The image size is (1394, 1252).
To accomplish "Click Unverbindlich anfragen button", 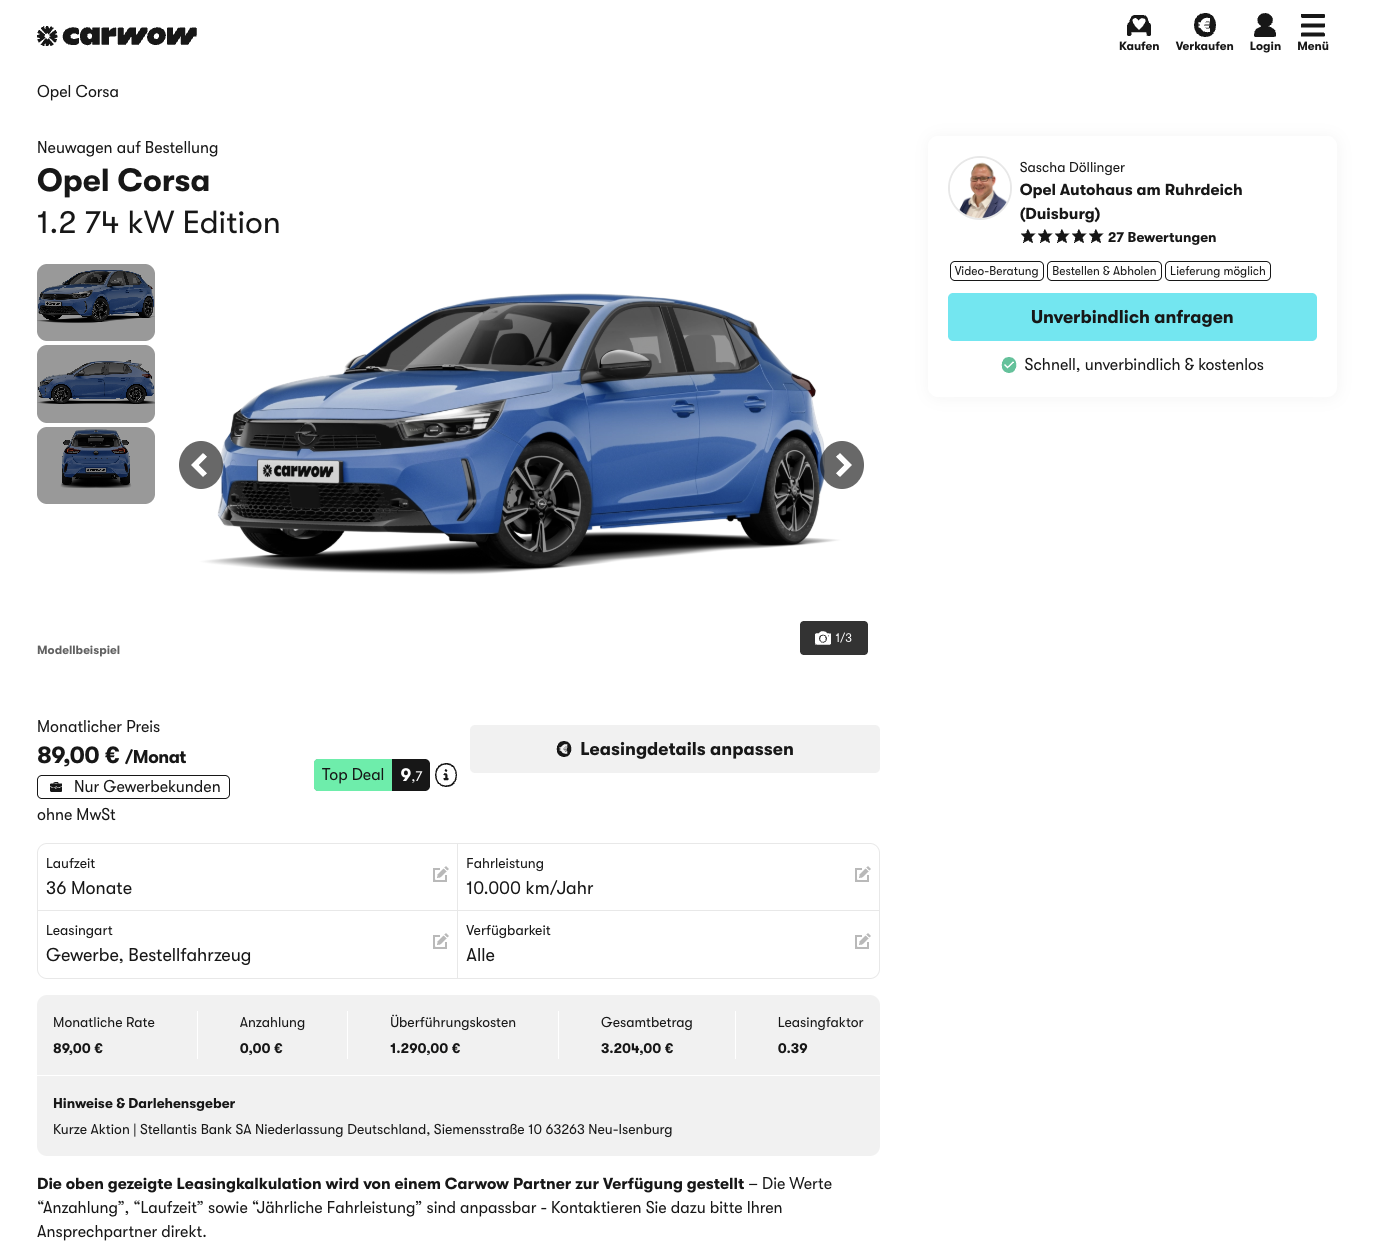I will tap(1131, 317).
